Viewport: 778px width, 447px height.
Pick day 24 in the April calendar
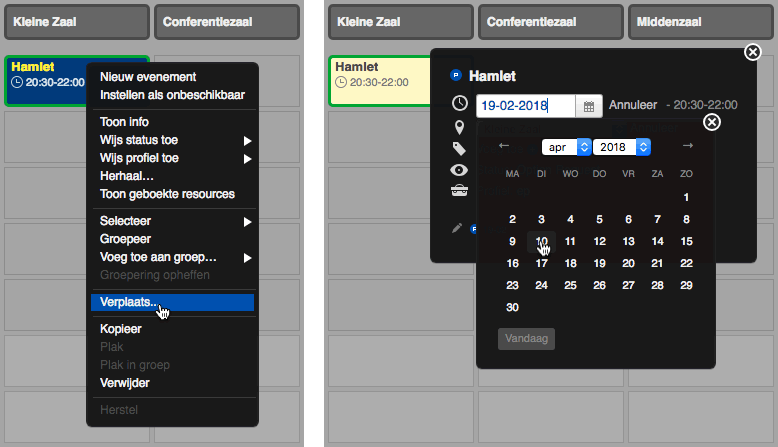point(541,286)
